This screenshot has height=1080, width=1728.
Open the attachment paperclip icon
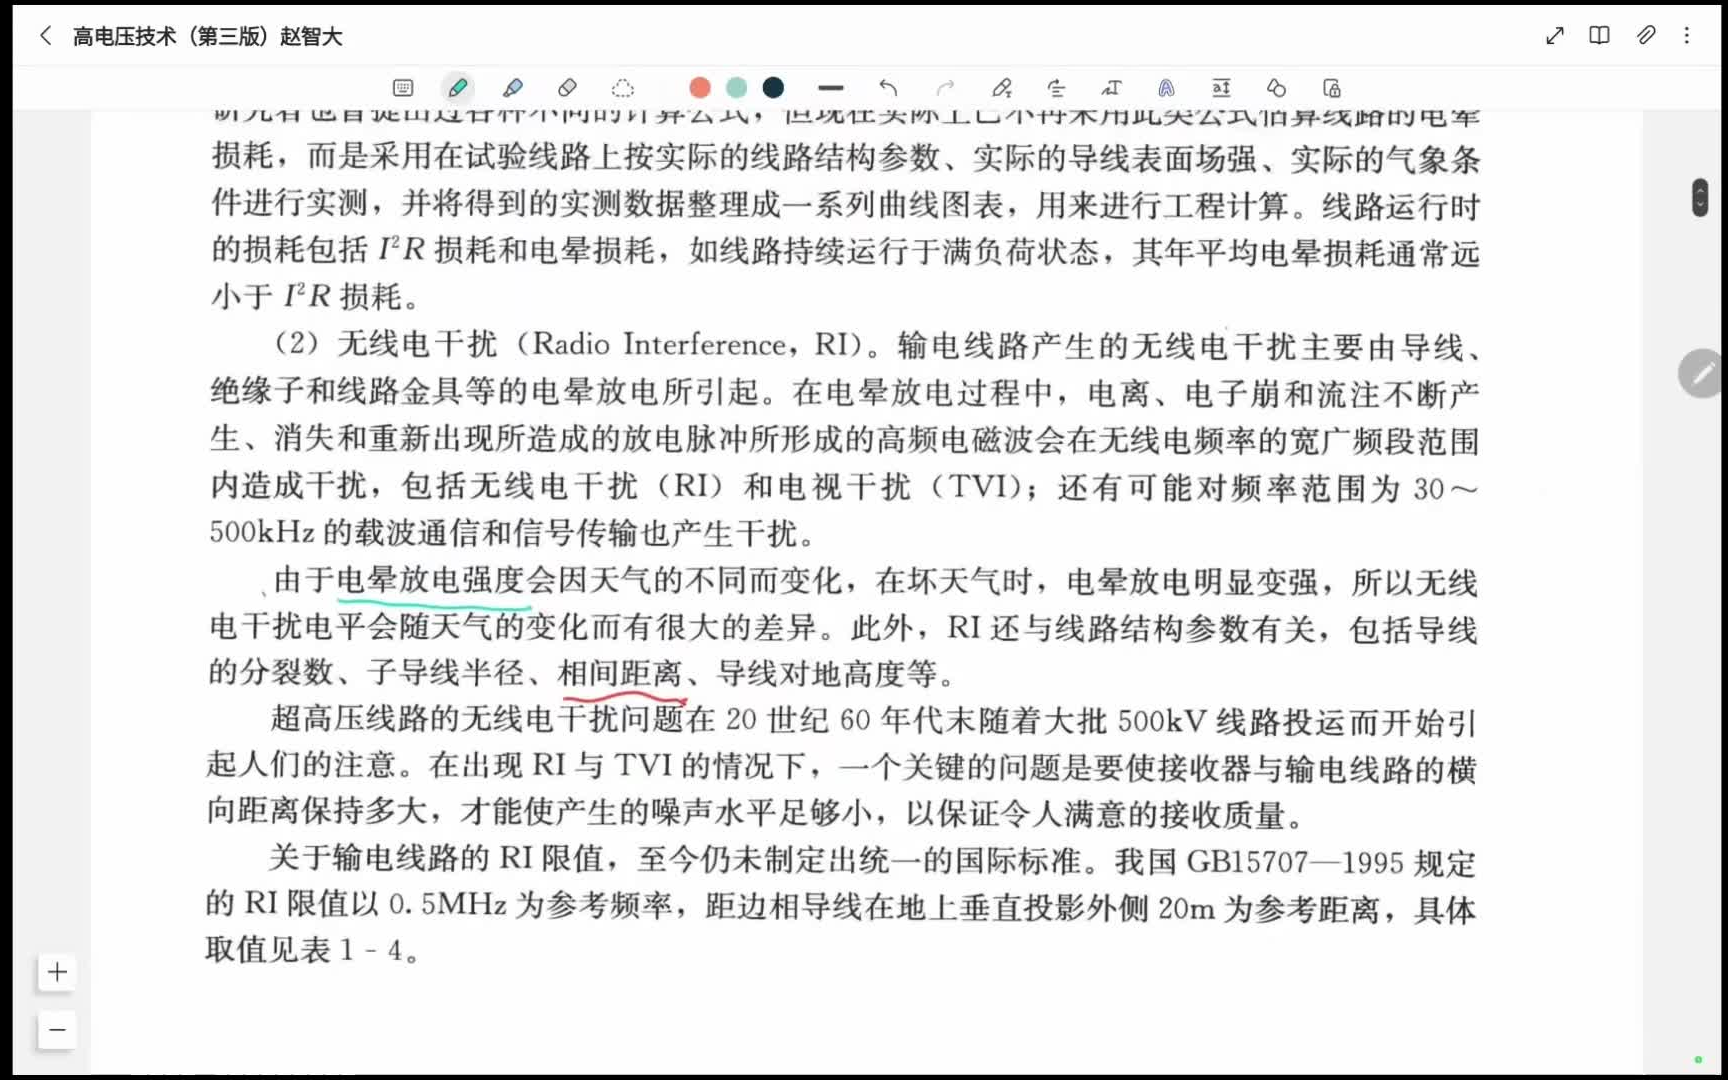click(x=1645, y=36)
